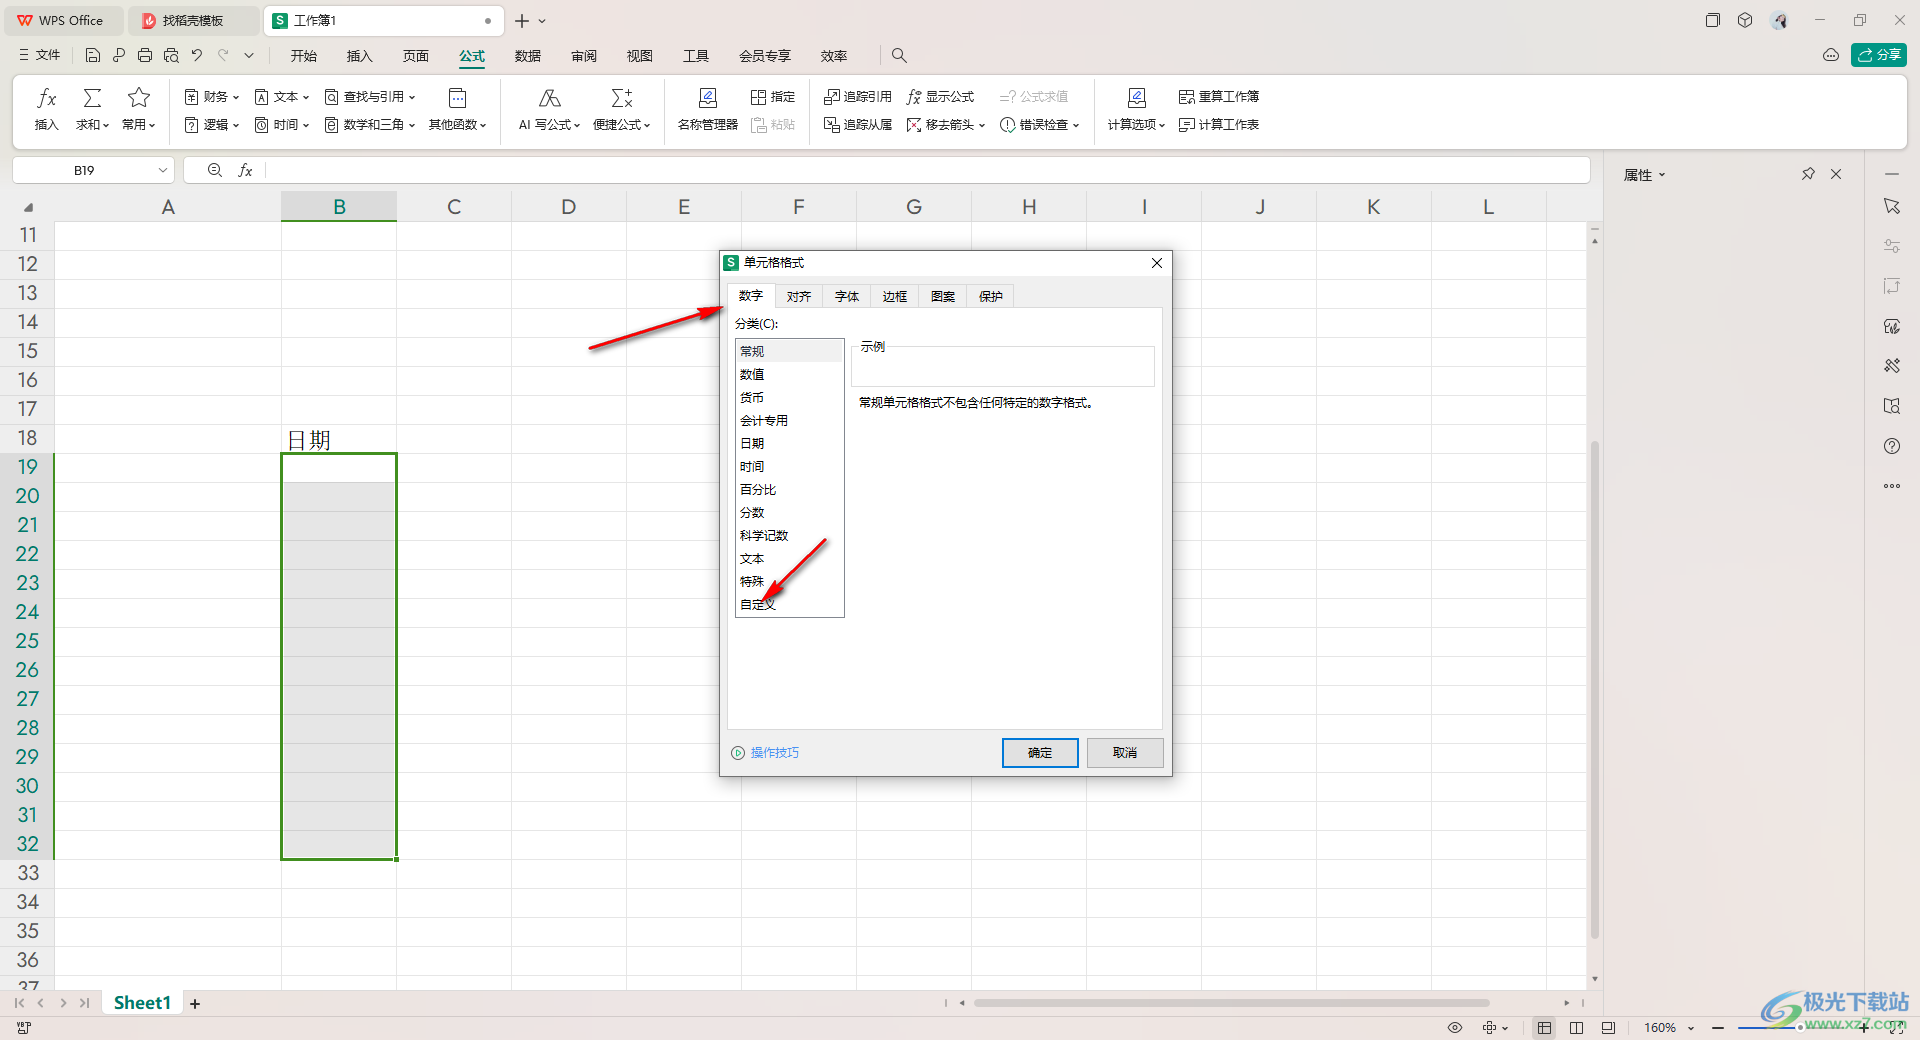Open the 插入 Insert ribbon tab
The width and height of the screenshot is (1920, 1040).
pos(360,56)
